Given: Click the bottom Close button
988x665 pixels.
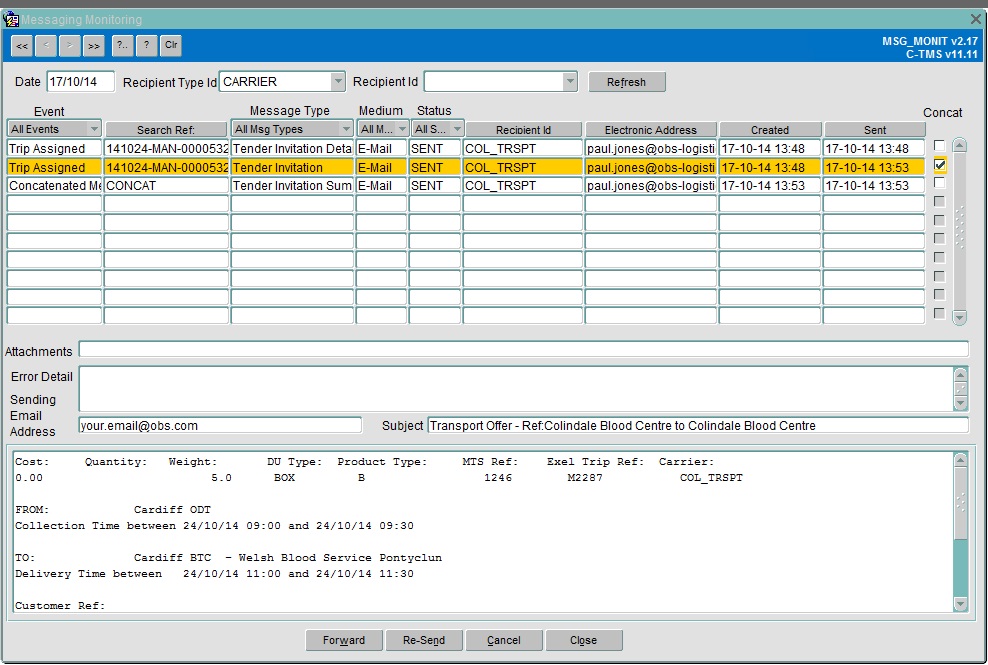Looking at the screenshot, I should [x=583, y=640].
